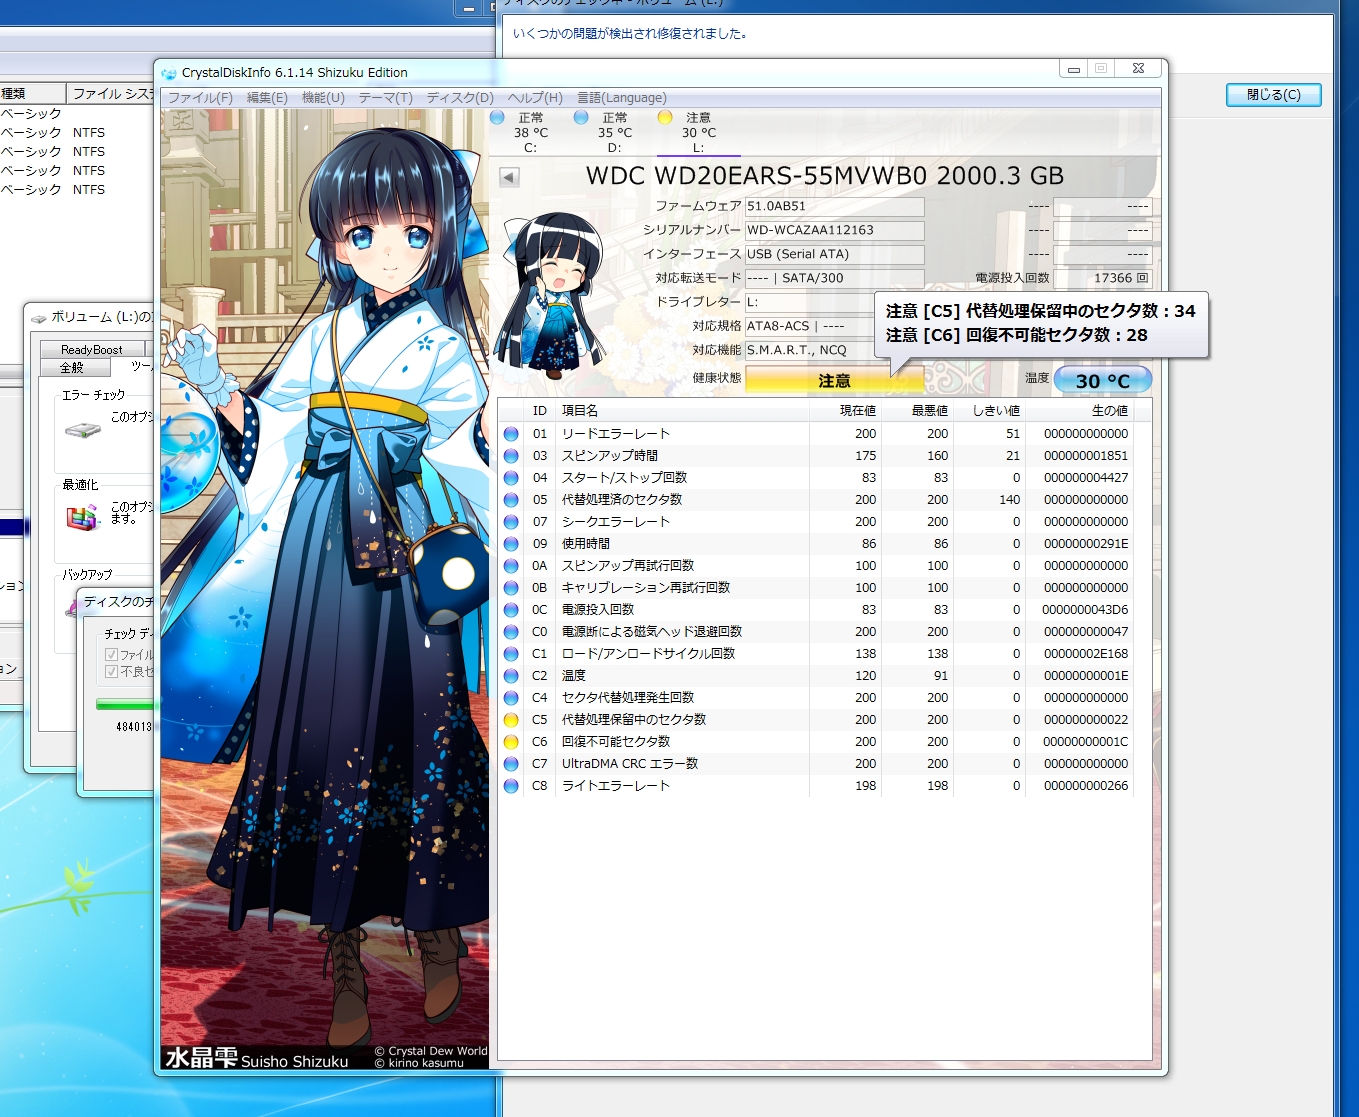Image resolution: width=1359 pixels, height=1117 pixels.
Task: Open the 言語(Language) menu
Action: click(621, 98)
